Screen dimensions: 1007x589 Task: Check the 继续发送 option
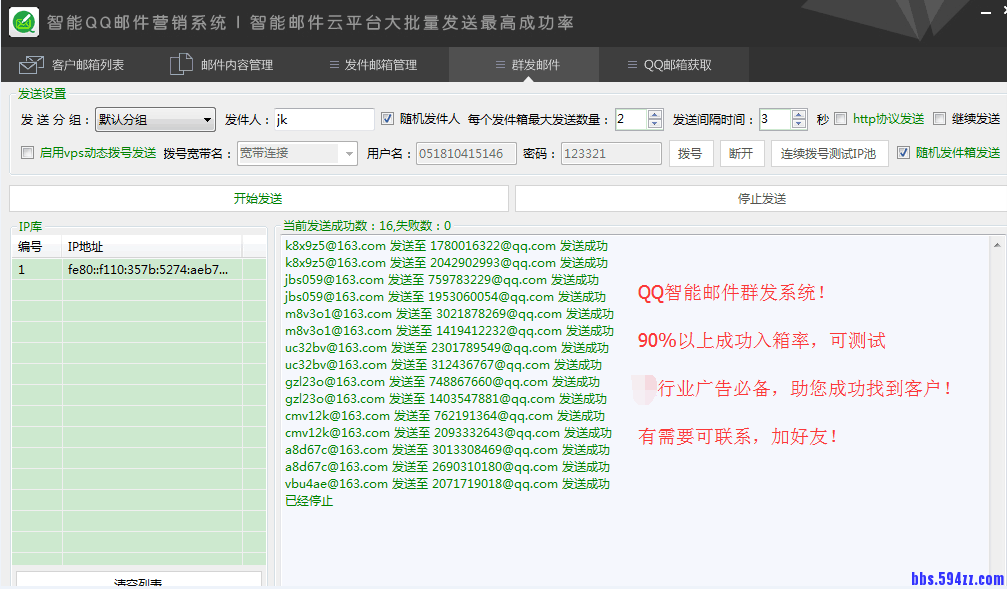939,119
